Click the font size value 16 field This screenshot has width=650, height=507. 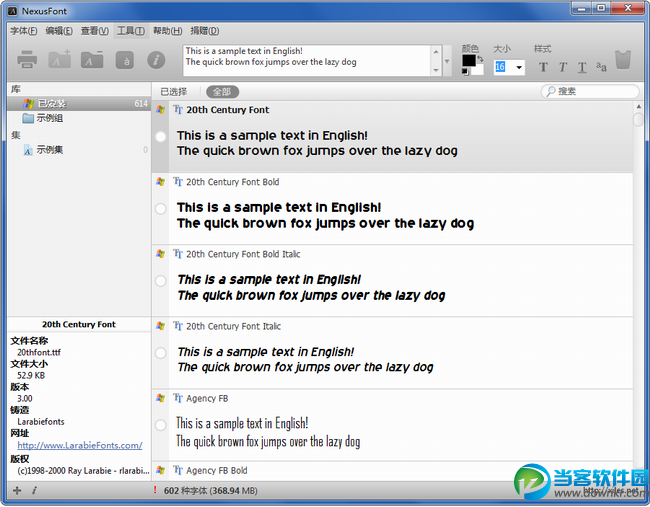click(x=503, y=67)
